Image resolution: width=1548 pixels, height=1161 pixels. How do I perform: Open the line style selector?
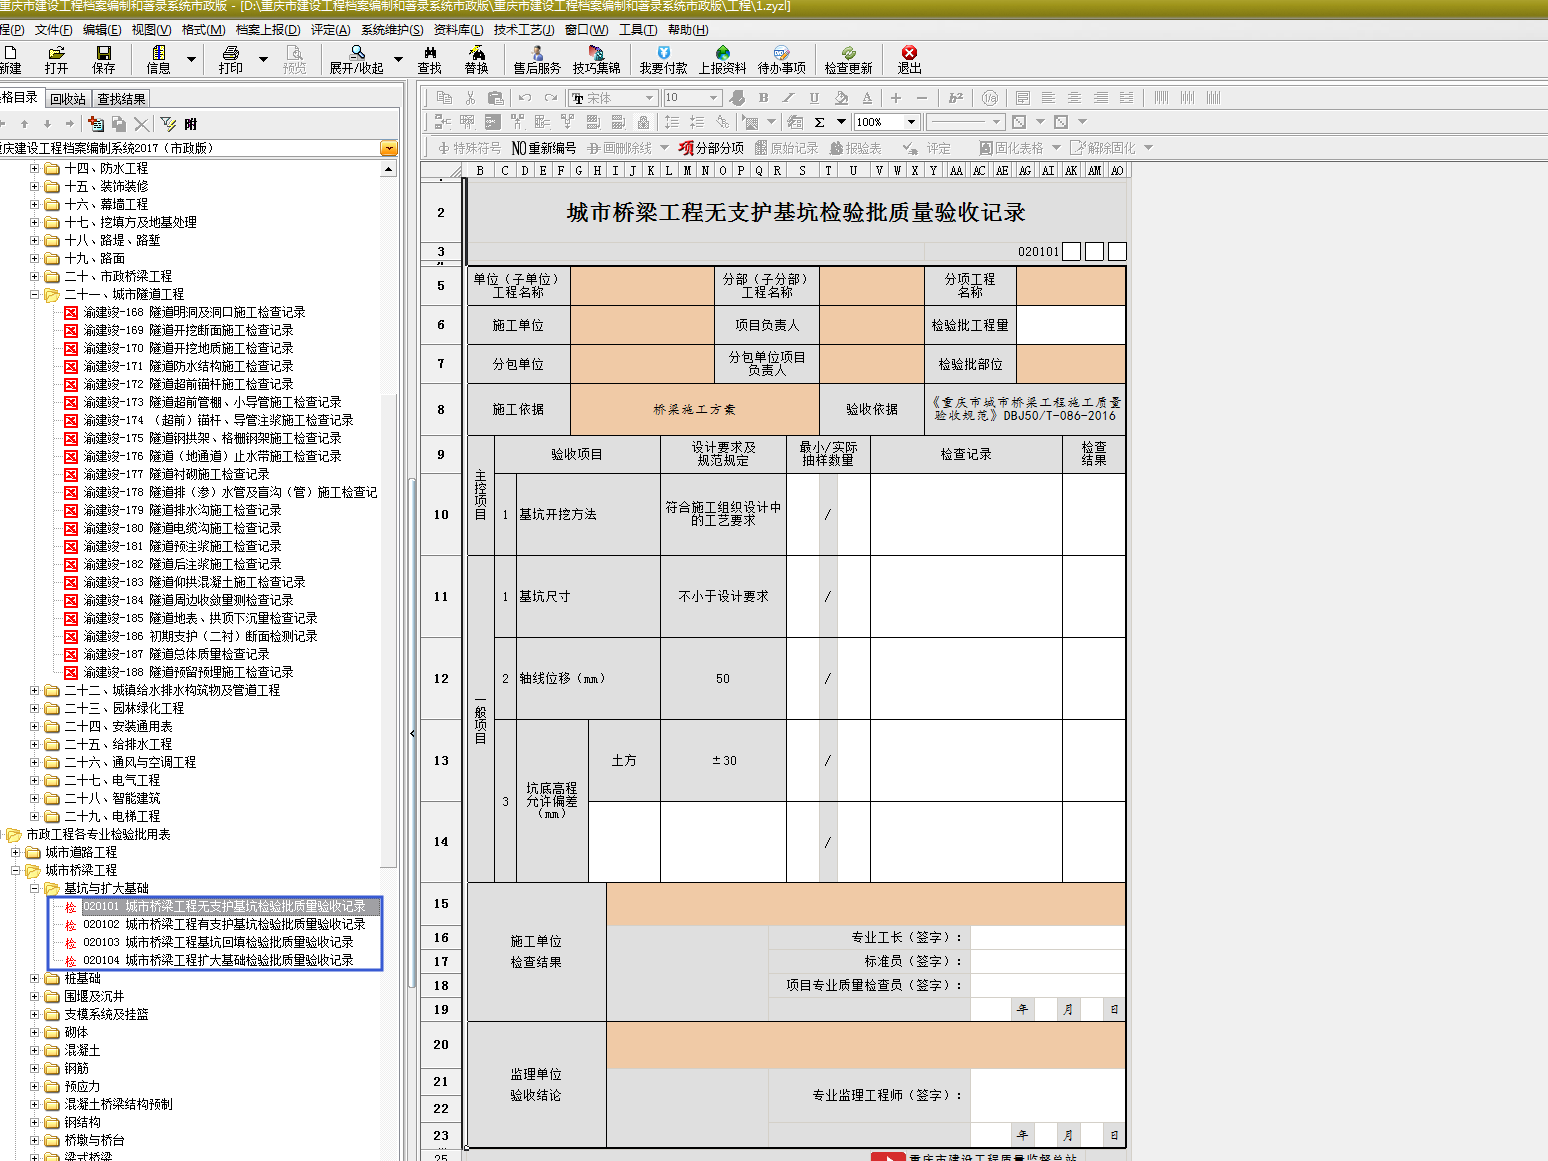click(965, 122)
